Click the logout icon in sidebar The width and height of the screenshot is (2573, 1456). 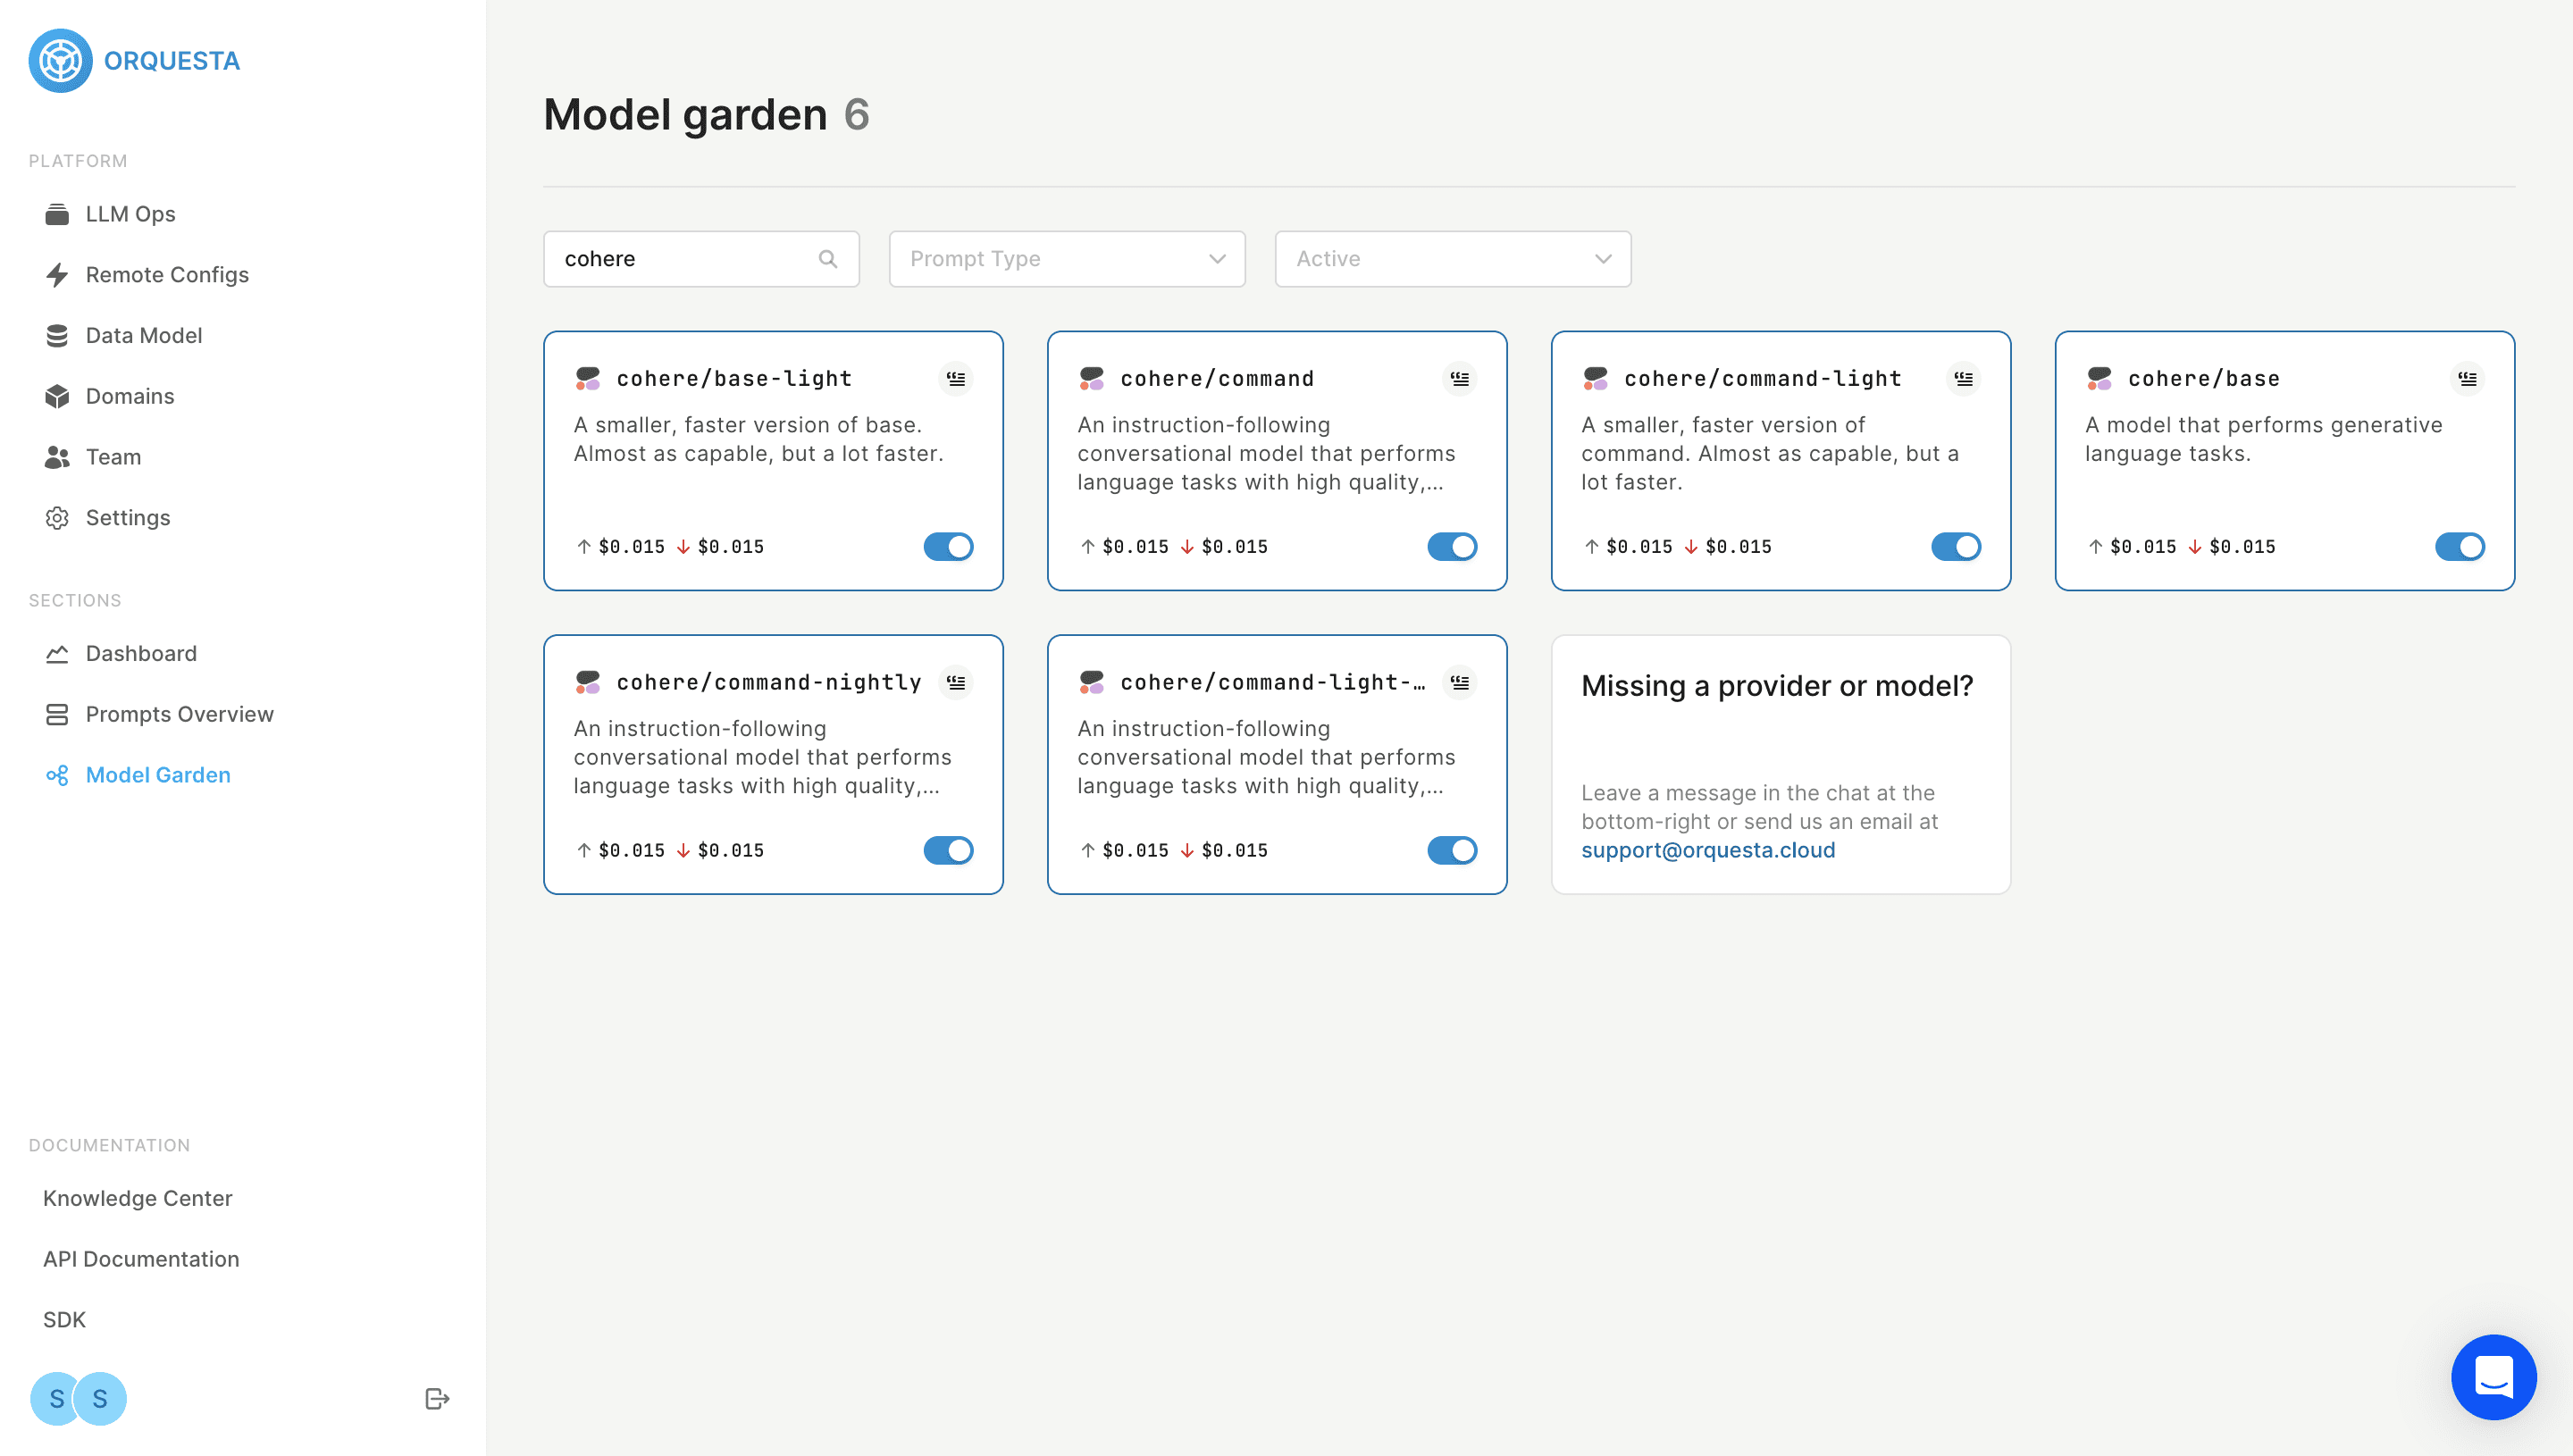[437, 1398]
